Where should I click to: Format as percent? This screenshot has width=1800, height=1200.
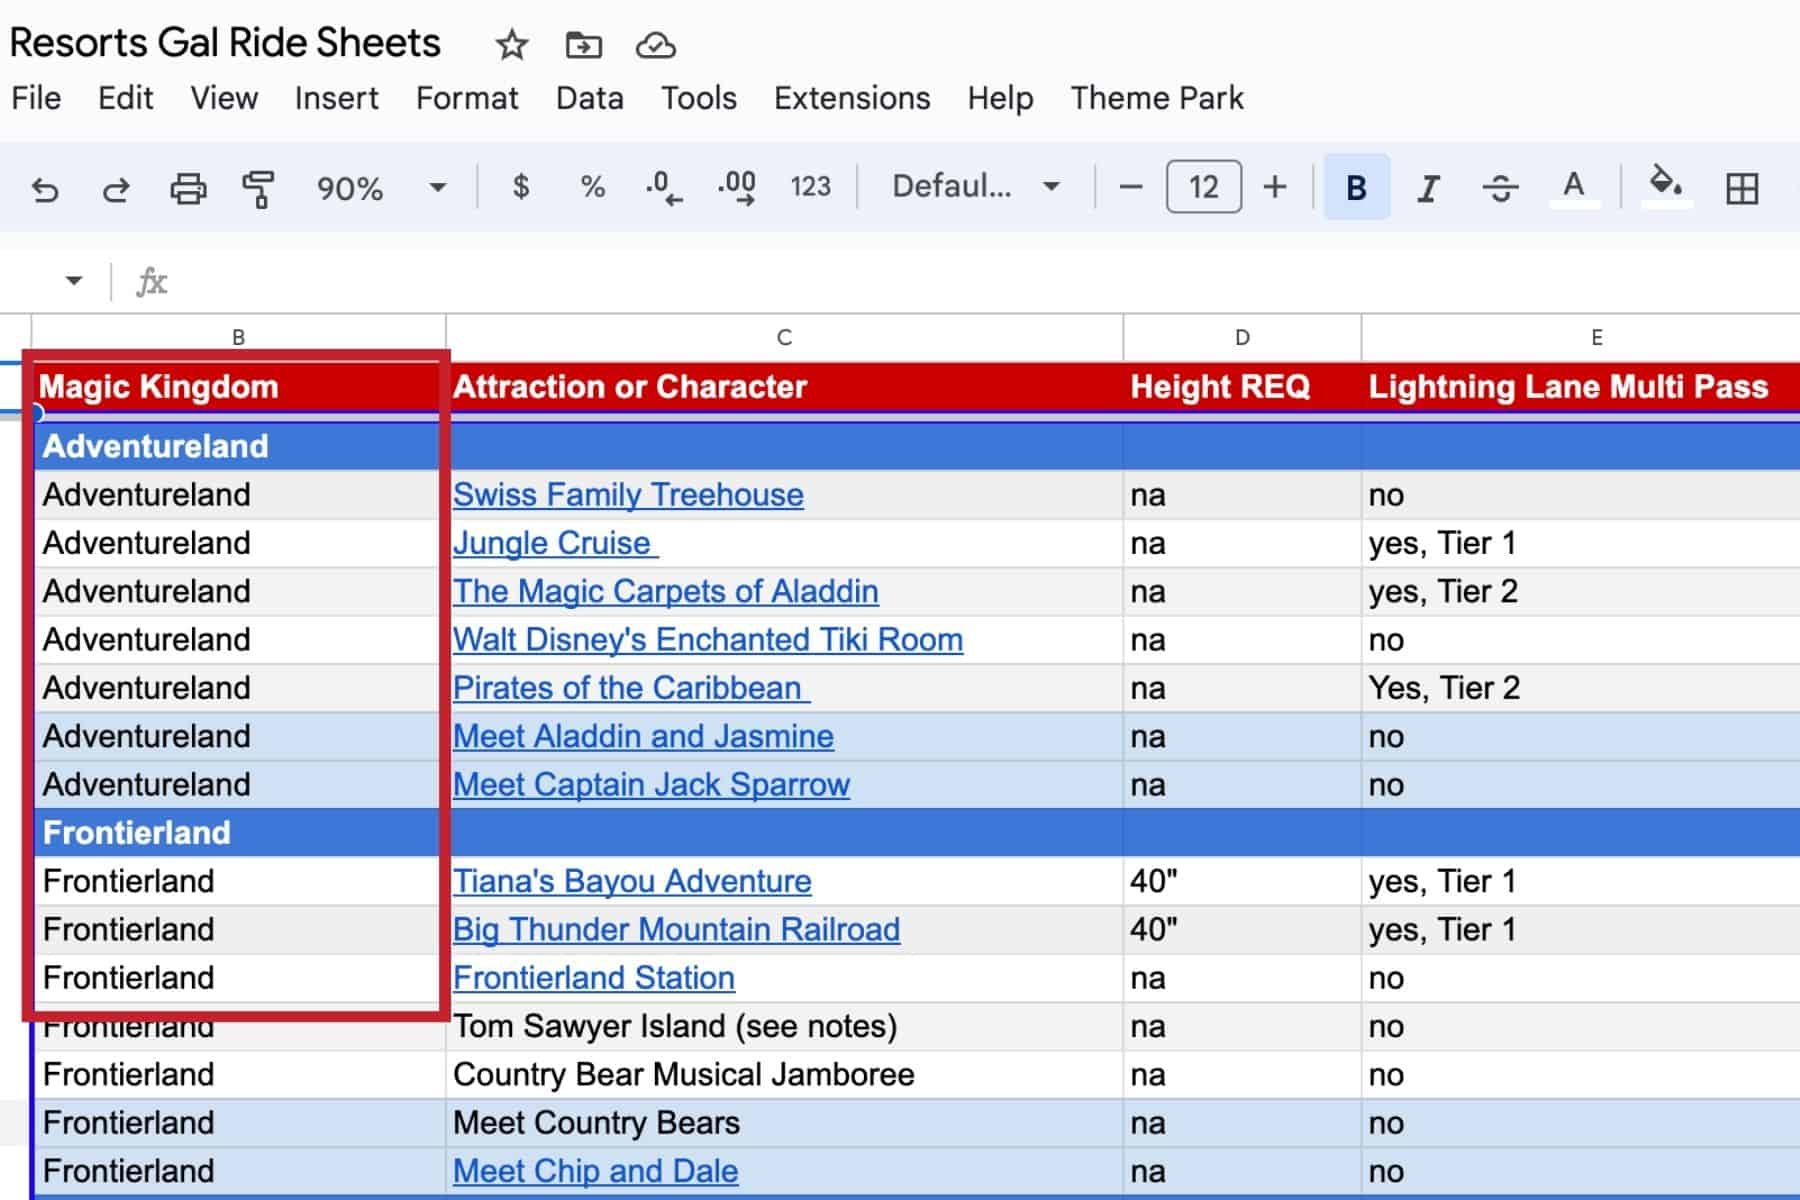(x=593, y=187)
